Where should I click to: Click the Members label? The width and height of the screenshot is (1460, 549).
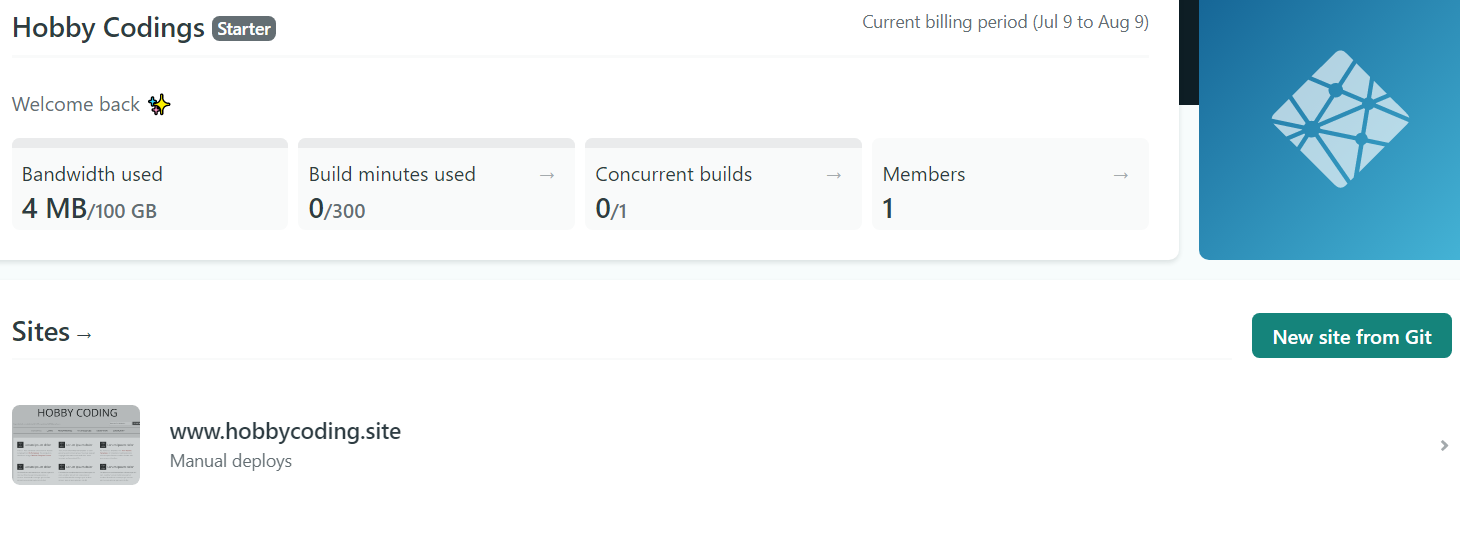point(924,174)
